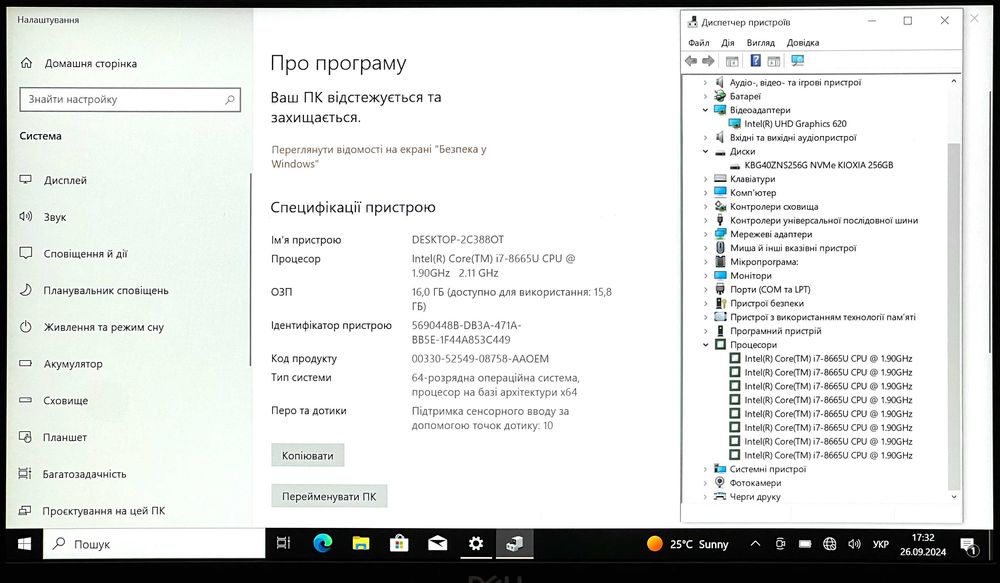Show hidden tray icons chevron
1000x583 pixels.
click(x=755, y=544)
